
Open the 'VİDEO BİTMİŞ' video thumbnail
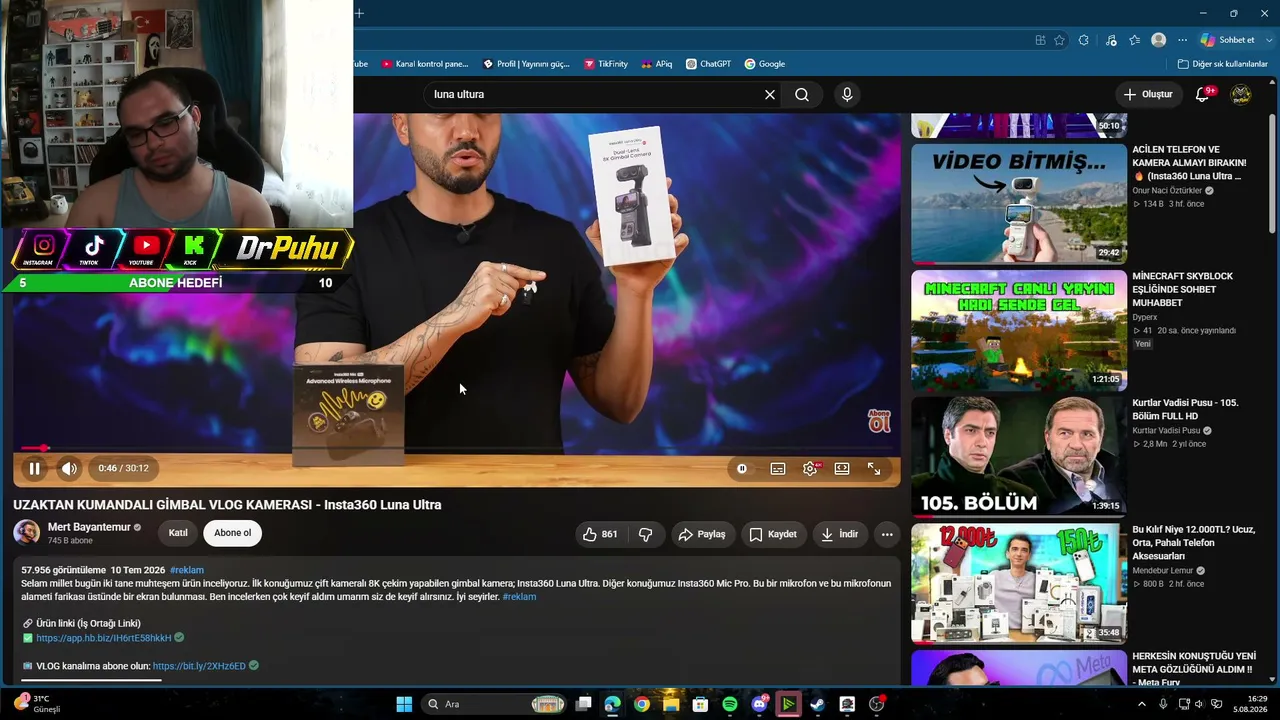(1019, 204)
